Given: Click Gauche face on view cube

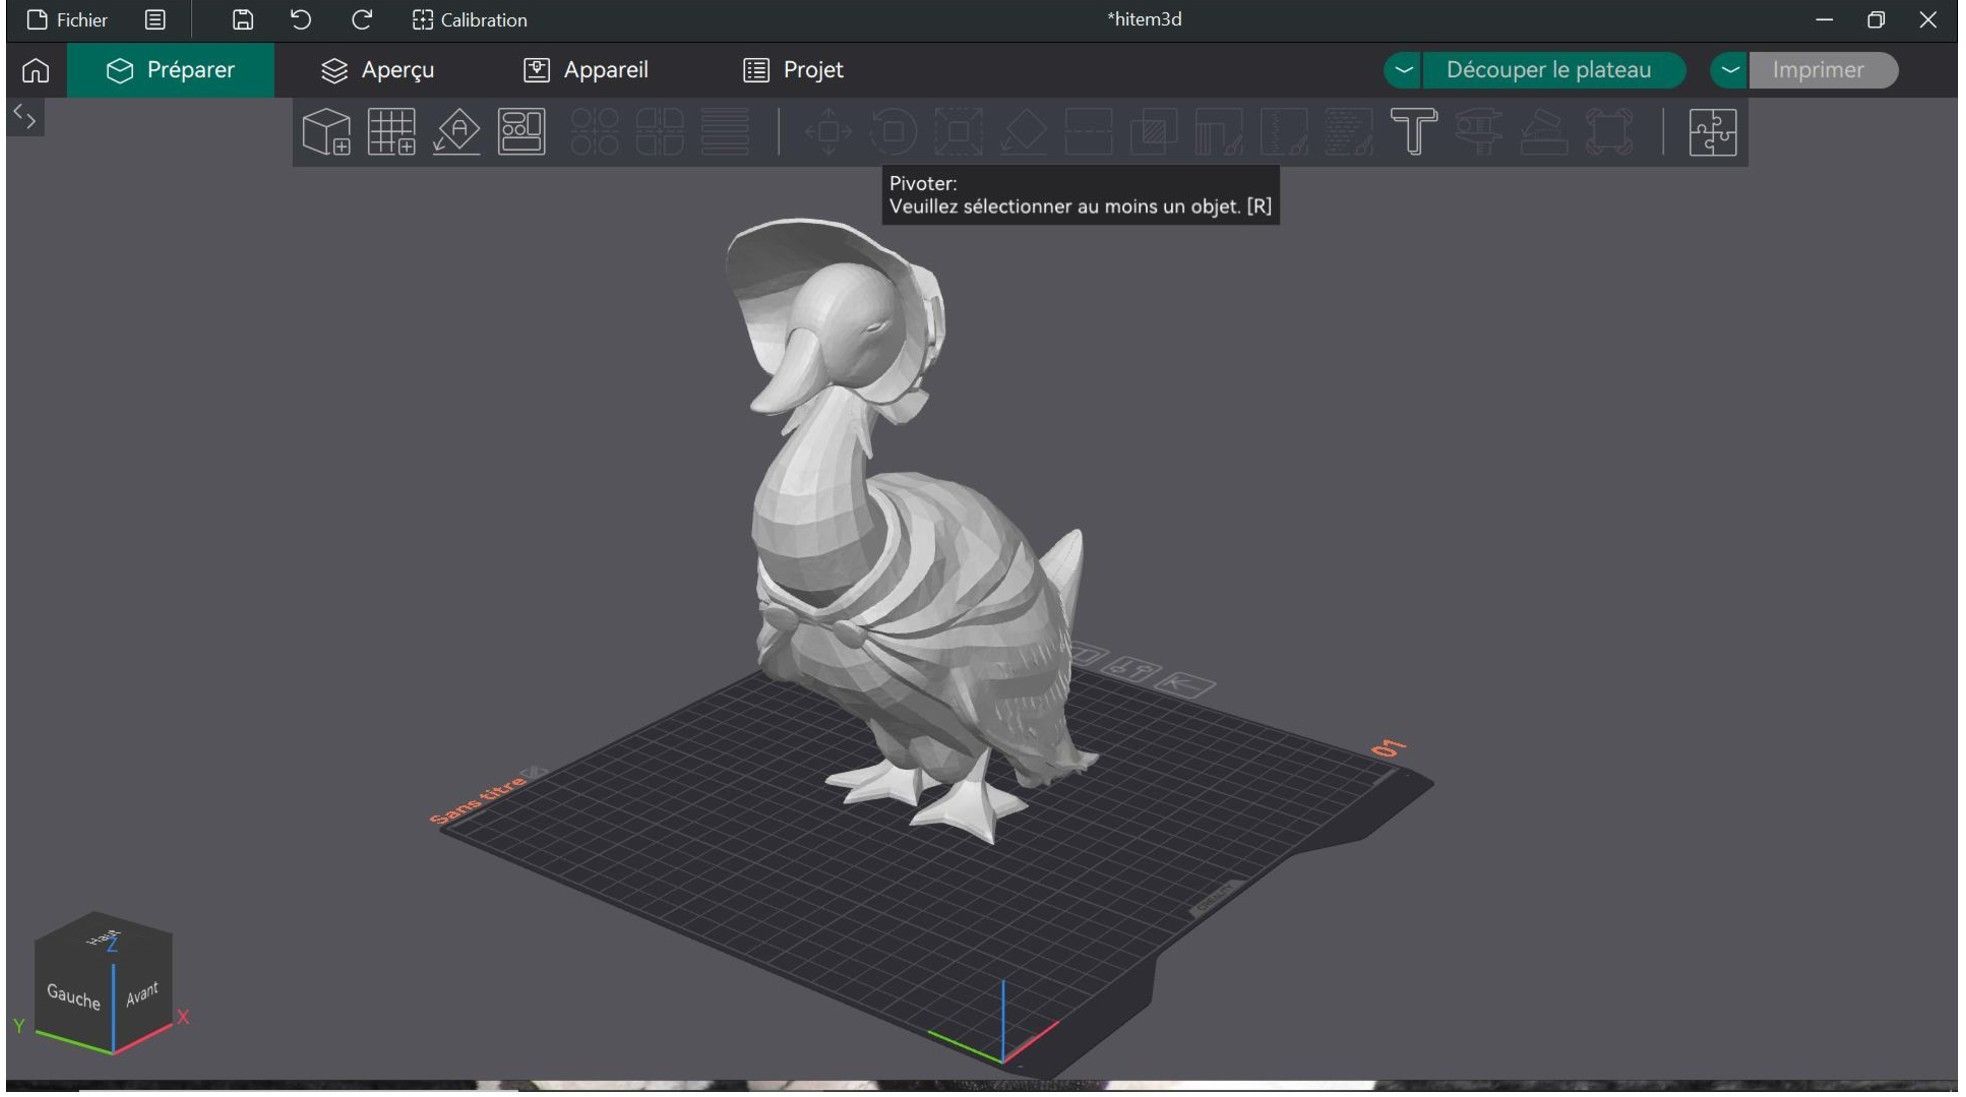Looking at the screenshot, I should pyautogui.click(x=73, y=996).
